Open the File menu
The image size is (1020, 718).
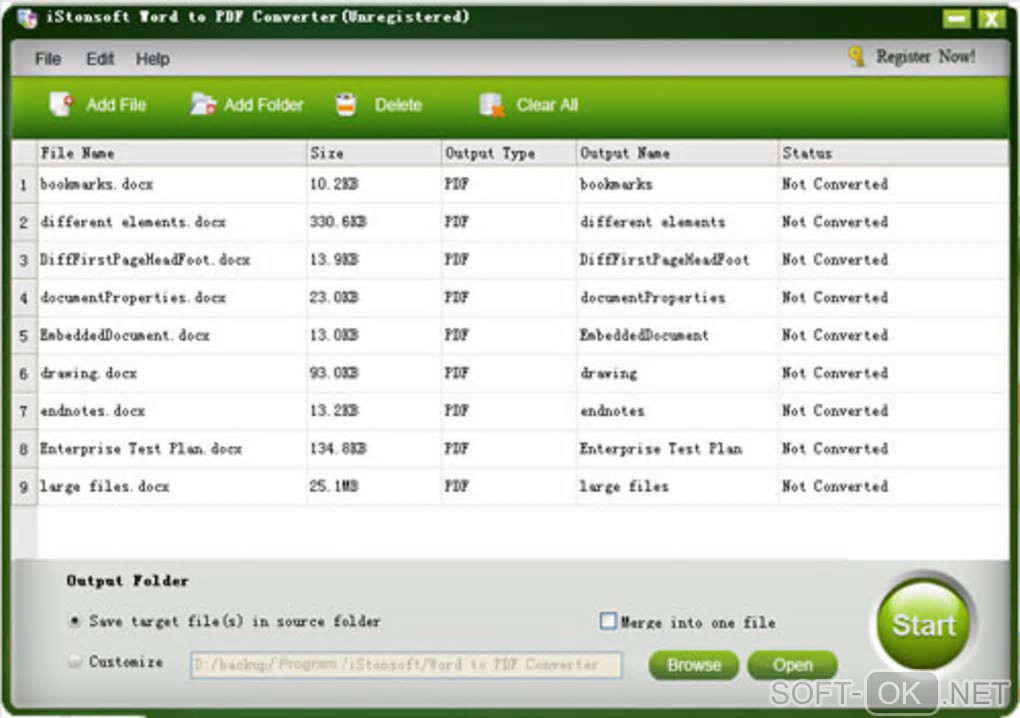pos(48,59)
